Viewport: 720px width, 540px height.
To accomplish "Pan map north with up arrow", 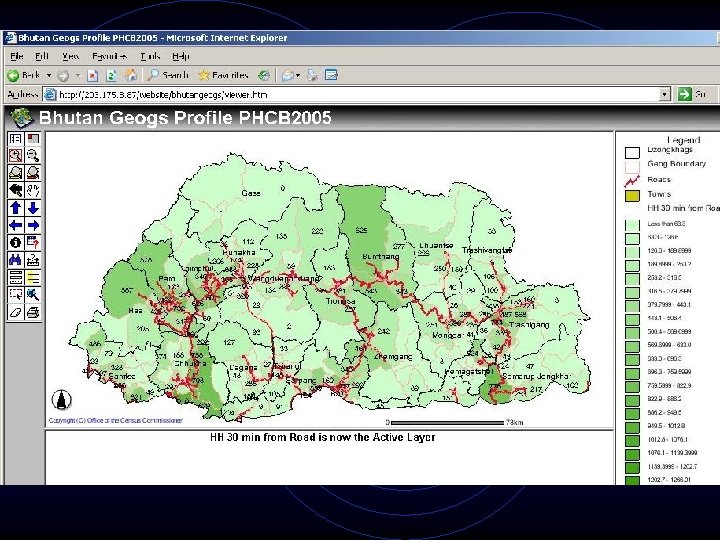I will (x=16, y=208).
